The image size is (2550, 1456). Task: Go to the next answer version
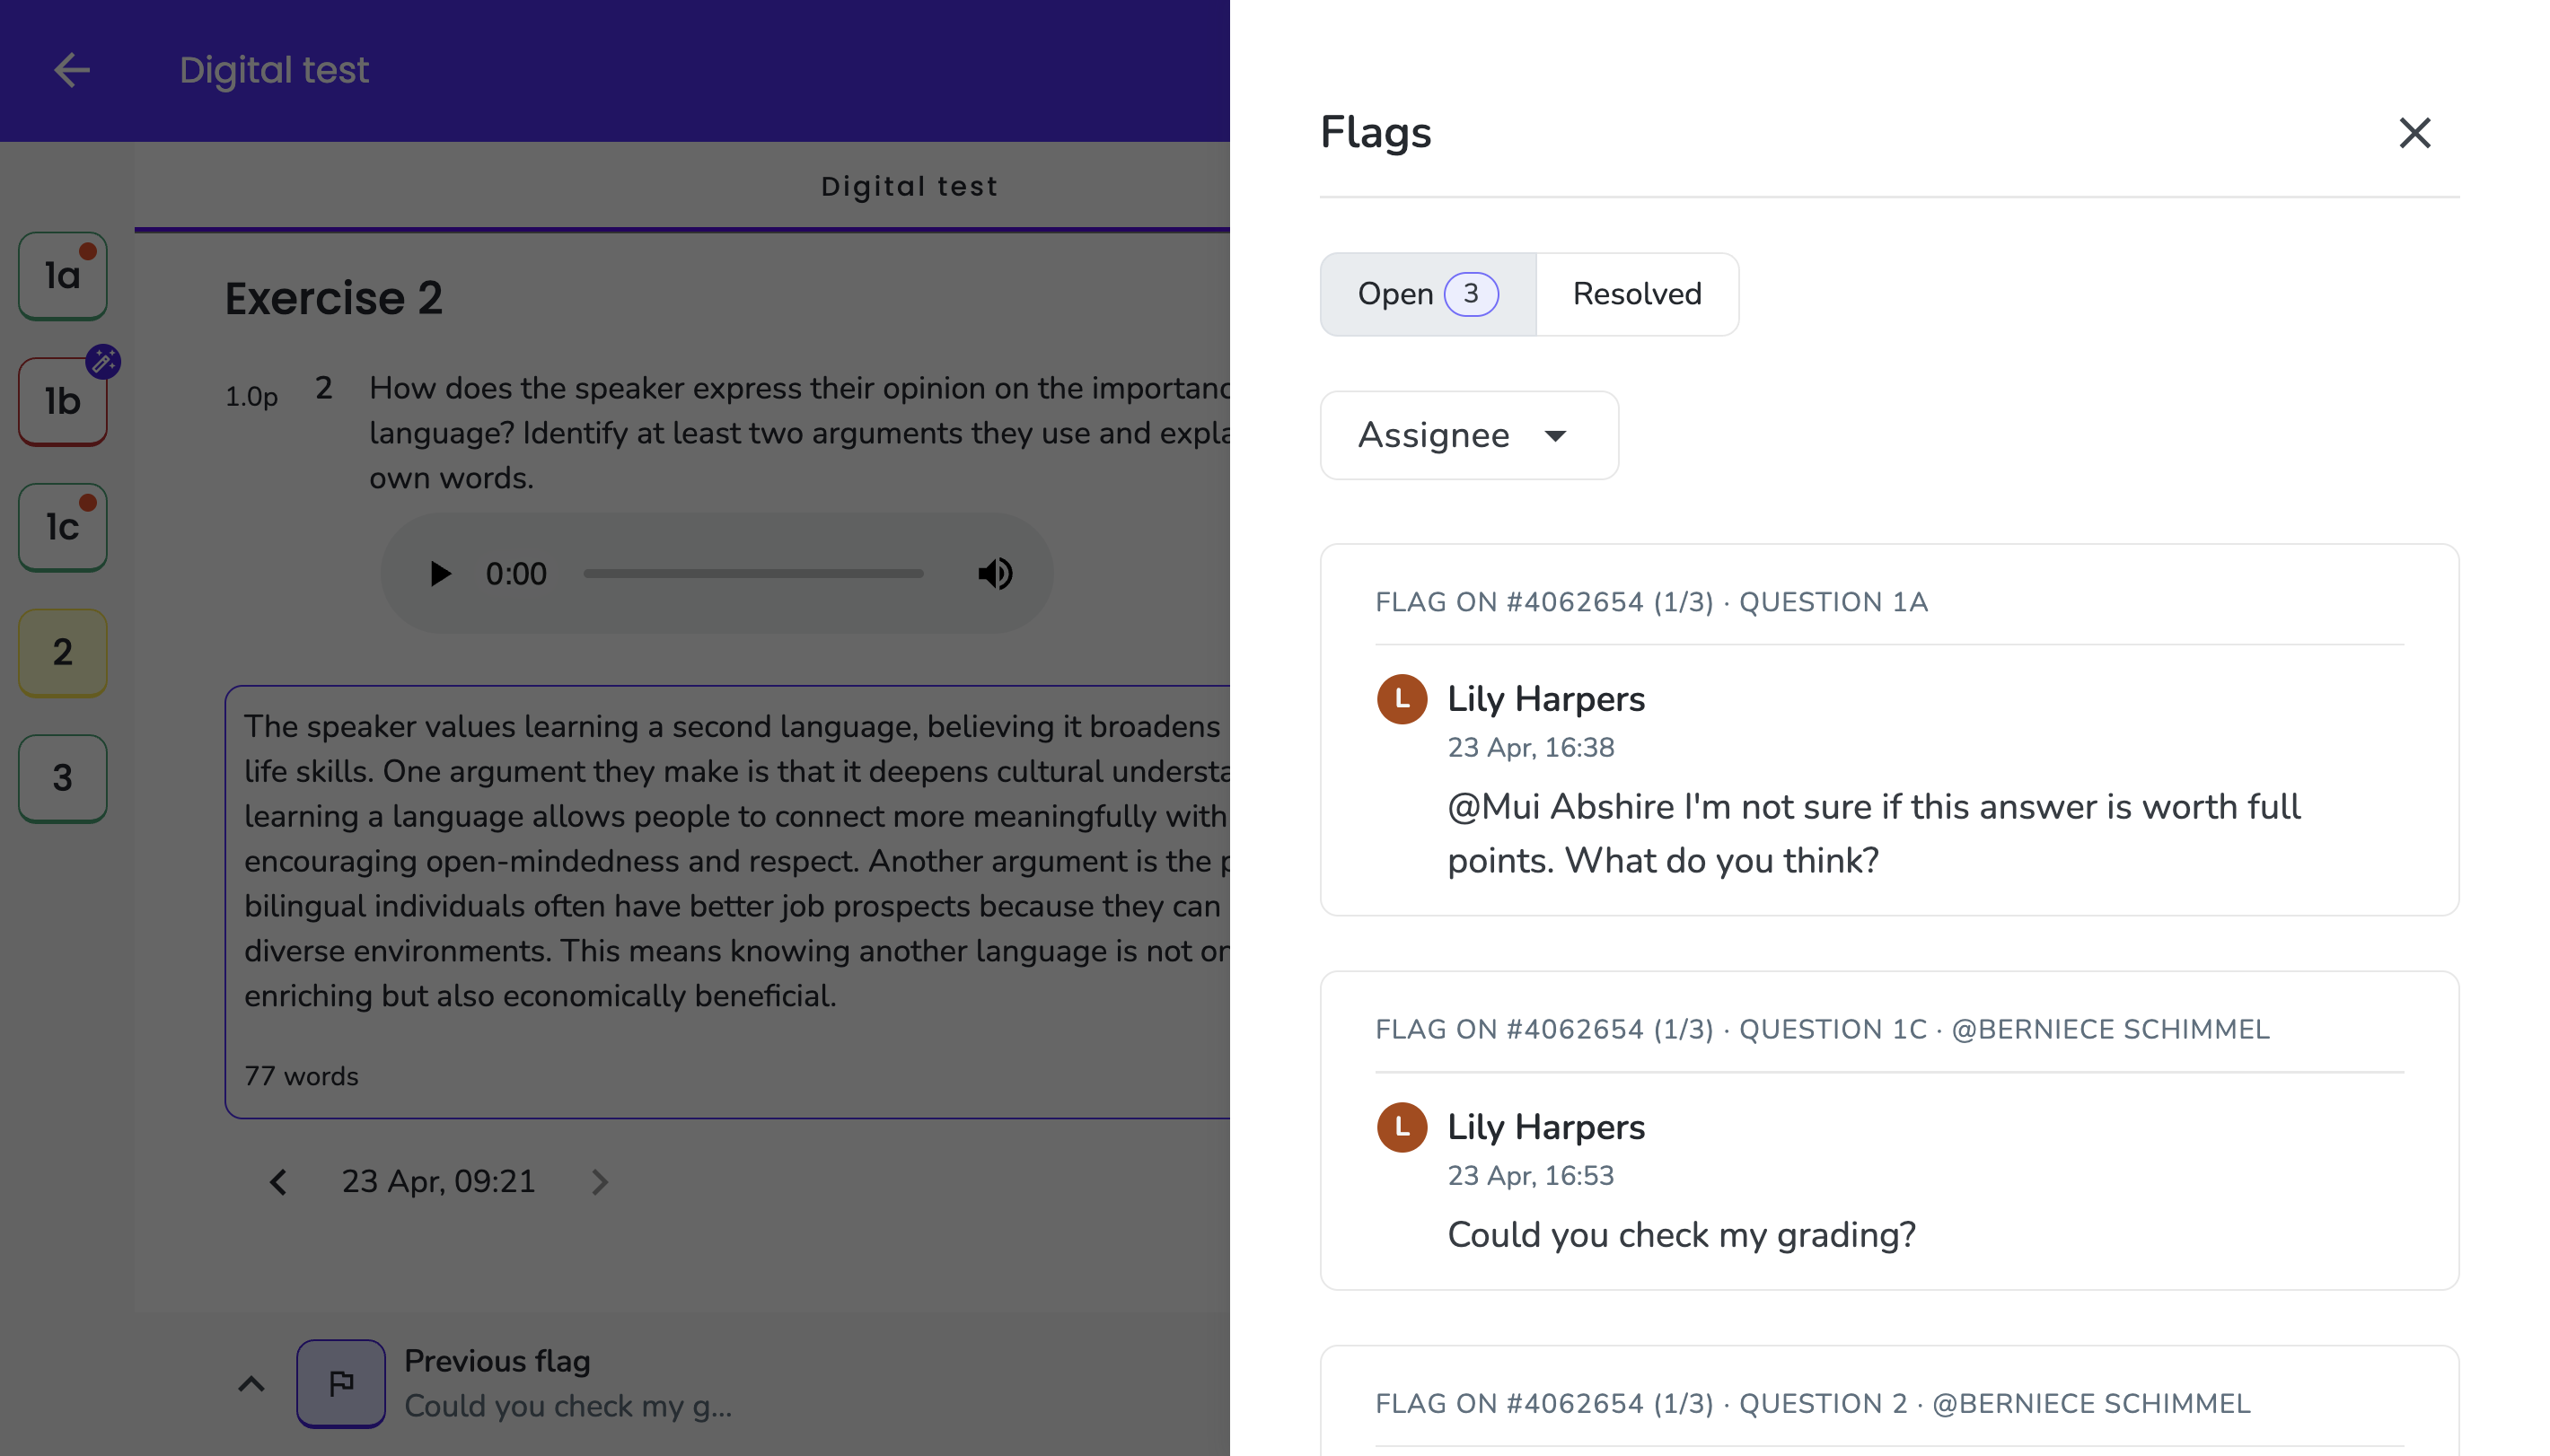(x=599, y=1182)
